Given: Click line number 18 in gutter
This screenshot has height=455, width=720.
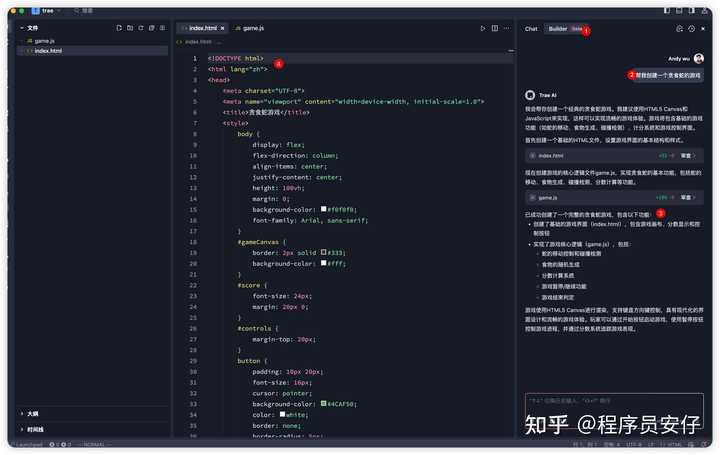Looking at the screenshot, I should [193, 242].
